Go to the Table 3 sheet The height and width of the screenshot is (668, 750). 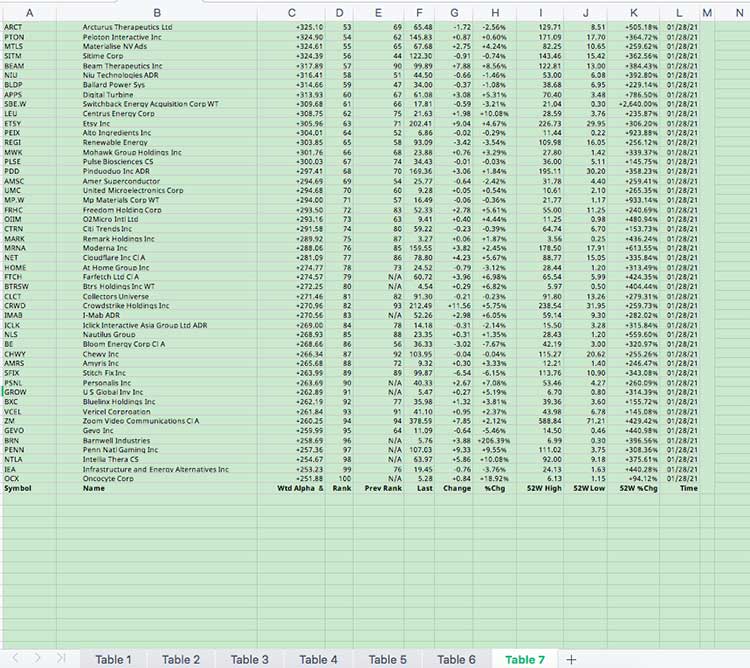[x=250, y=659]
